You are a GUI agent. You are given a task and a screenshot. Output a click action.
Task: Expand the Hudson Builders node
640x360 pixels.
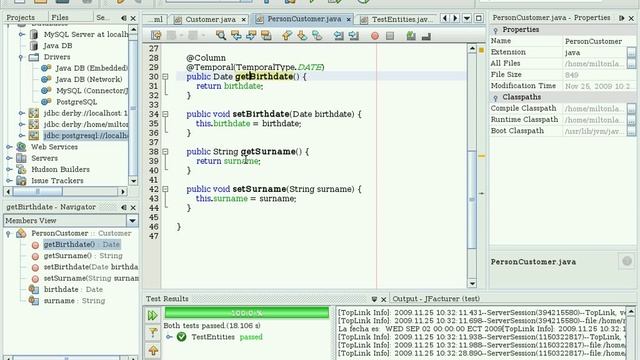pos(9,169)
